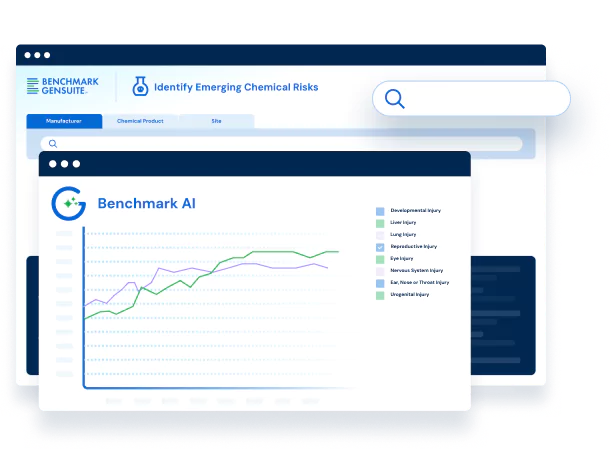Click first window dot in Benchmark AI window

coord(53,164)
